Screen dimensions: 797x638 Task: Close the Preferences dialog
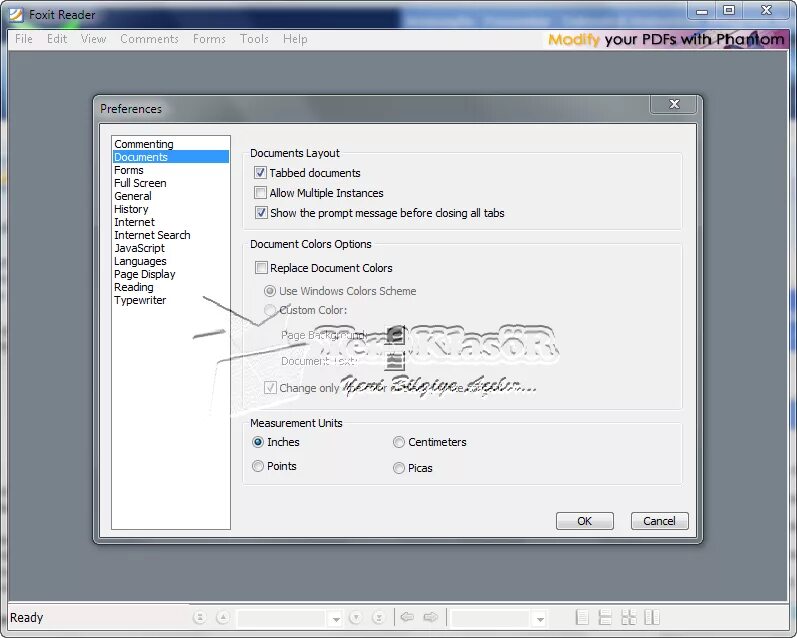674,104
